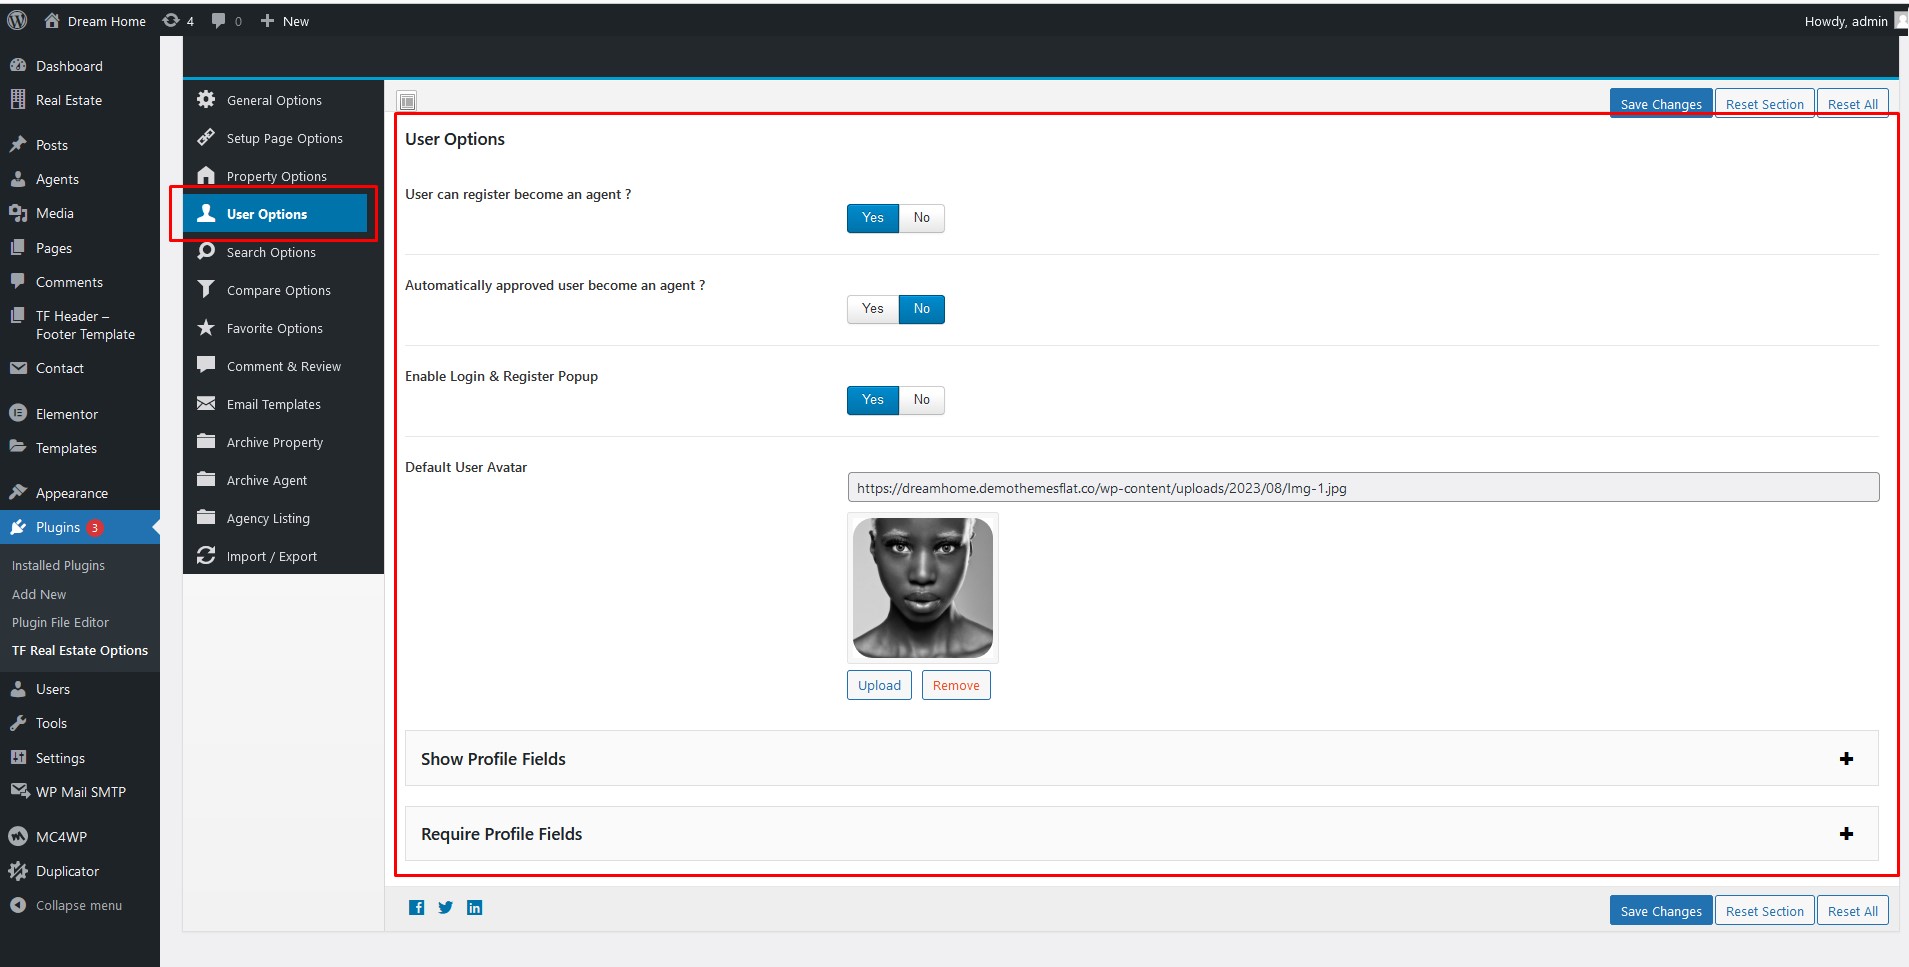The height and width of the screenshot is (967, 1909).
Task: Open Plugin File Editor submenu link
Action: tap(60, 622)
